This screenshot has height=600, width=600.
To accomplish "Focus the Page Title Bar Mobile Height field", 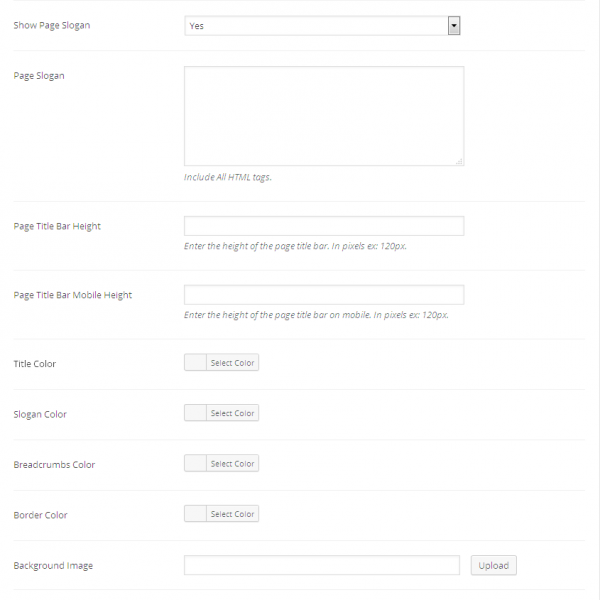I will click(323, 295).
